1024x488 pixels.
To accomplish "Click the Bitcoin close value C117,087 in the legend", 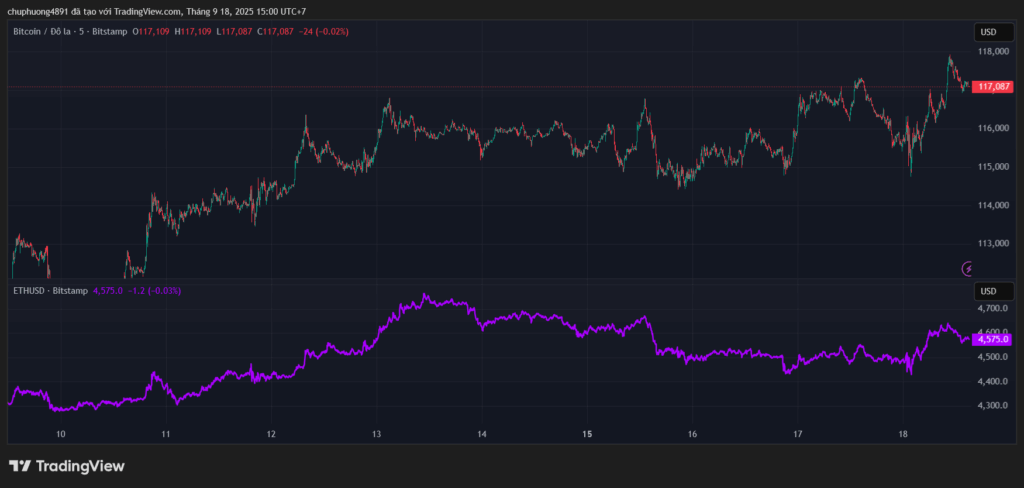I will pyautogui.click(x=276, y=32).
